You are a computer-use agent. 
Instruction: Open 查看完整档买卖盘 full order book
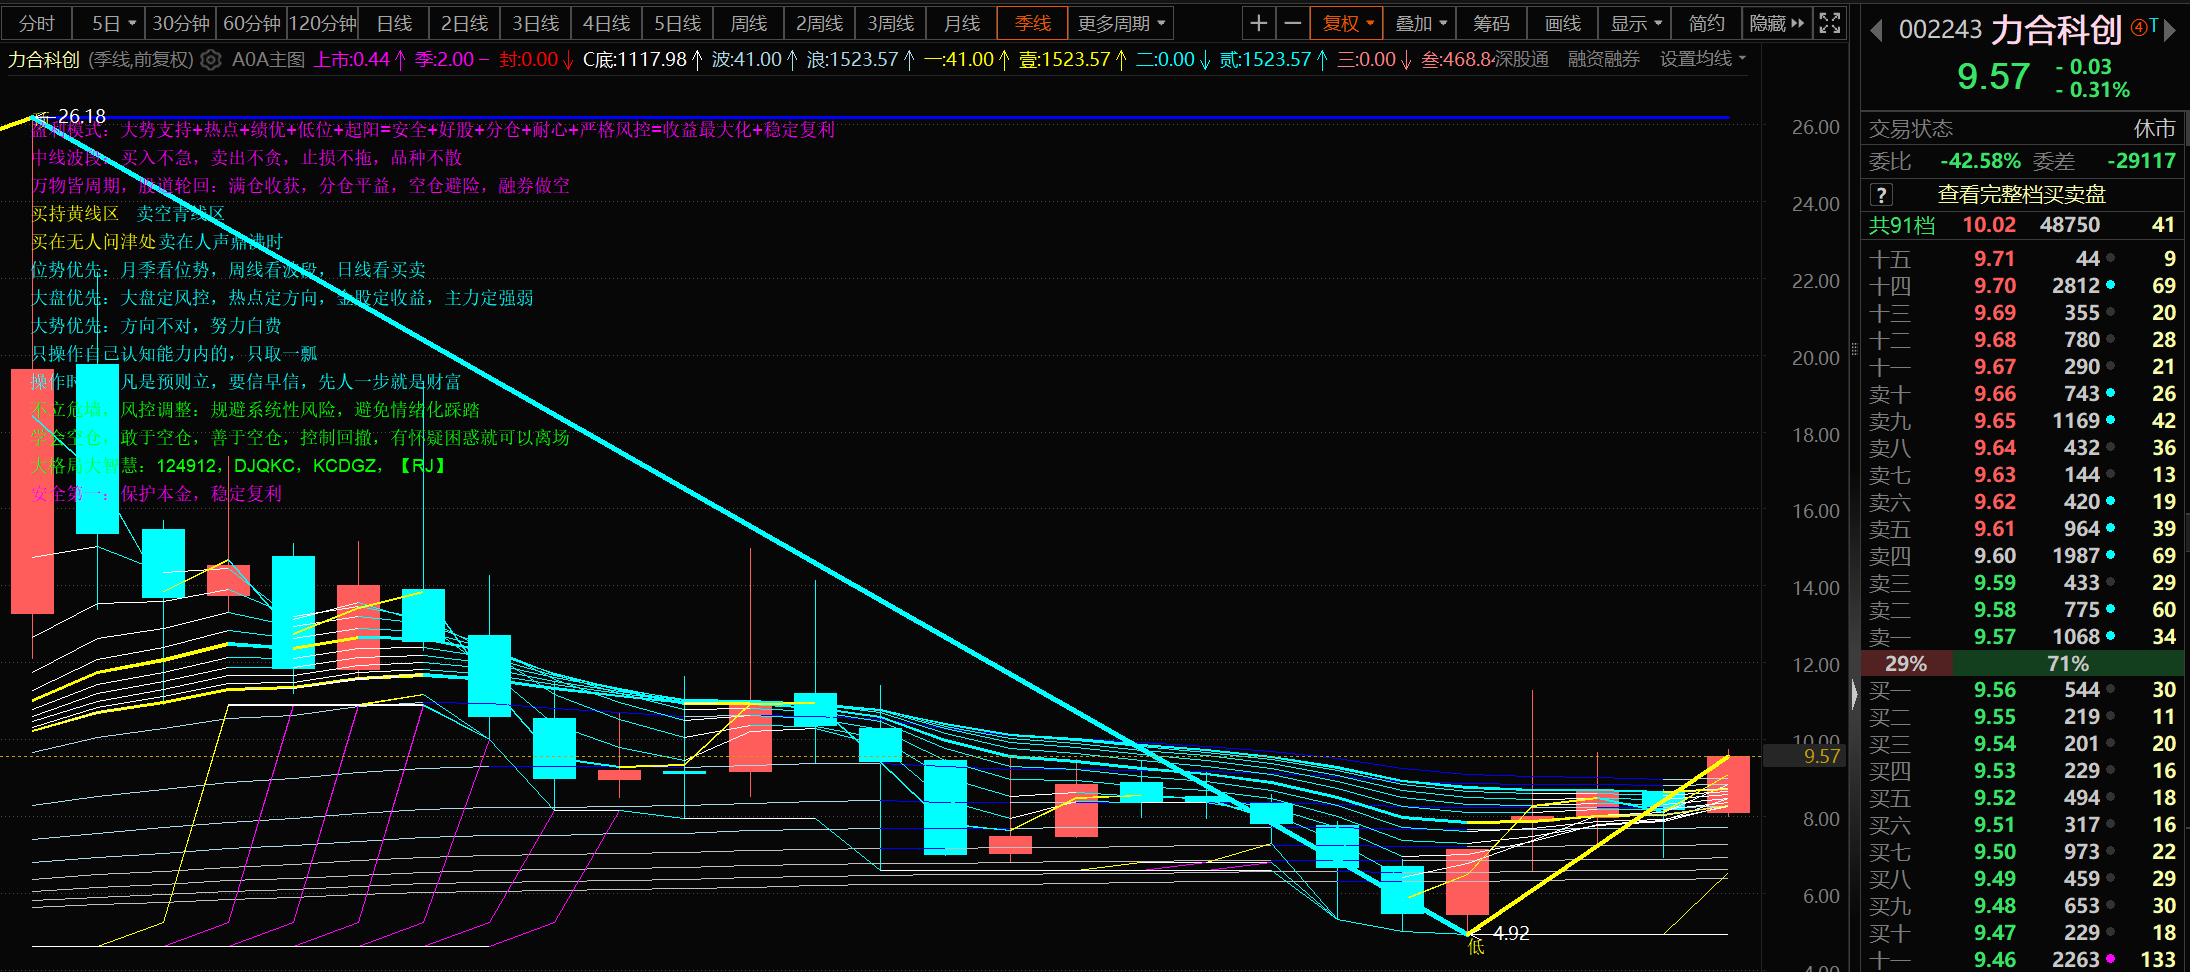tap(2021, 195)
